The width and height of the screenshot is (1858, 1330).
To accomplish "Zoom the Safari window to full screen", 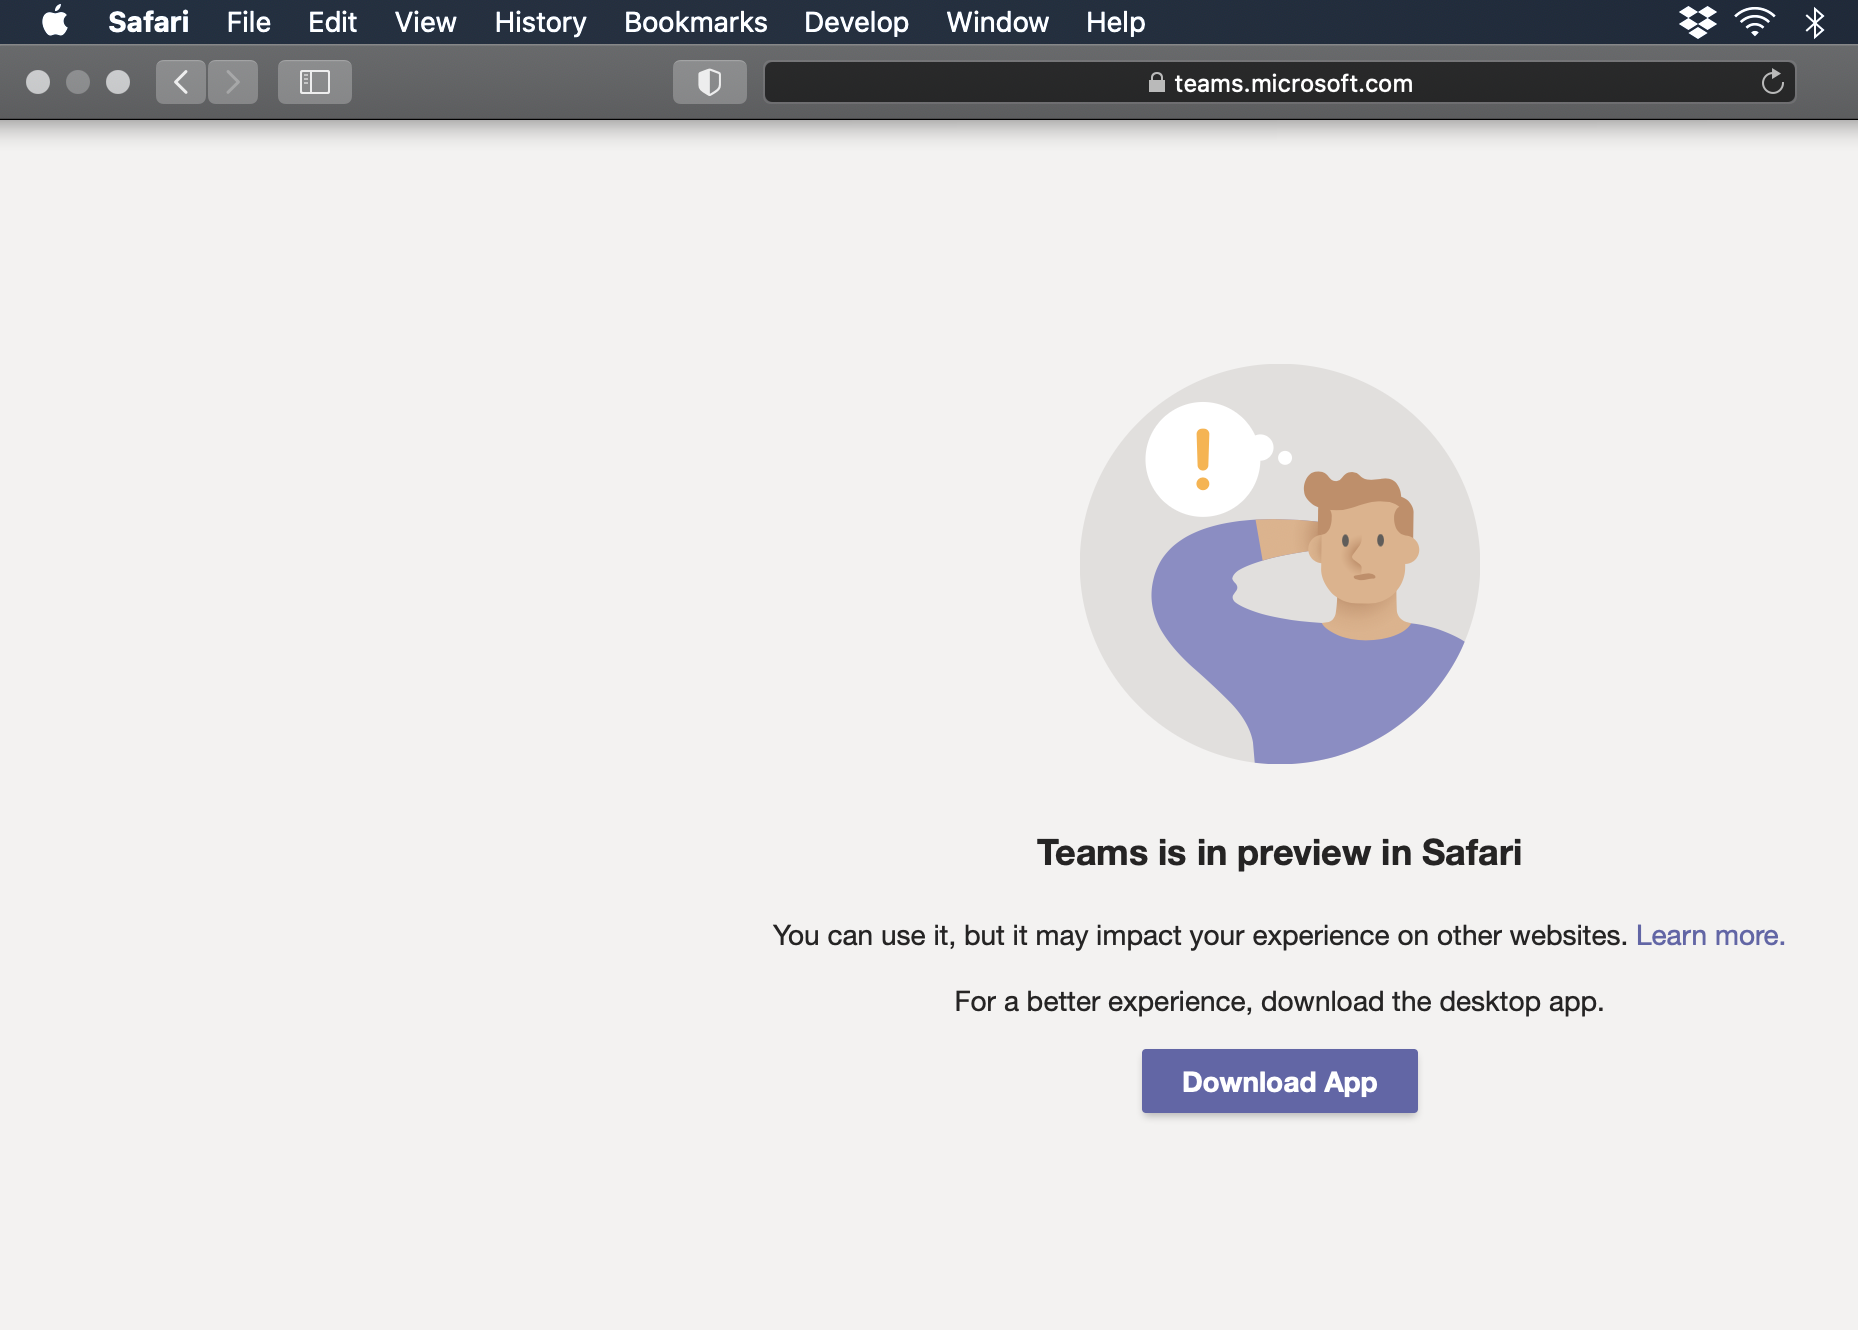I will pos(118,82).
